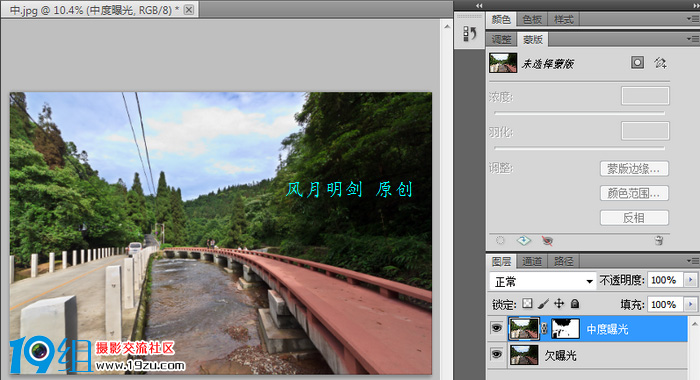This screenshot has height=380, width=700.
Task: Open the masks panel flyout menu
Action: click(693, 39)
